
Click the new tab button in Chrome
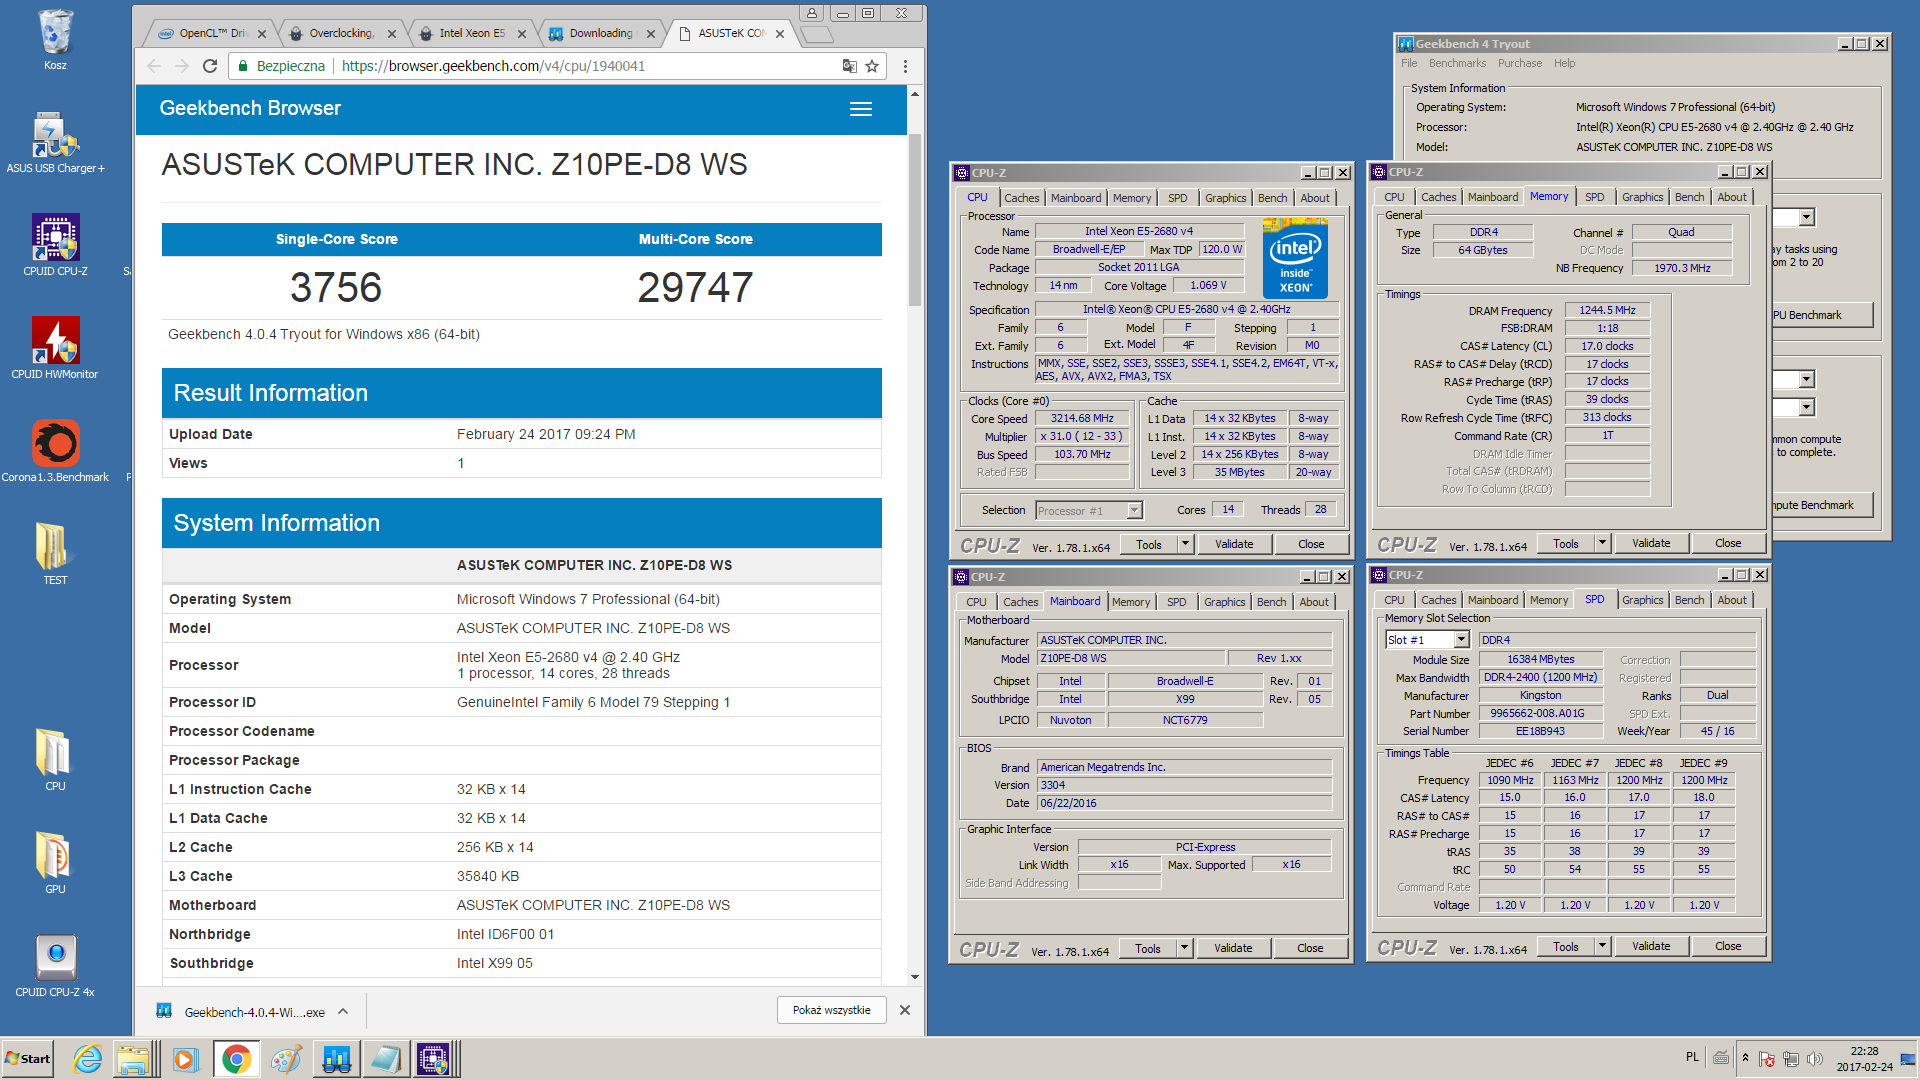click(817, 35)
